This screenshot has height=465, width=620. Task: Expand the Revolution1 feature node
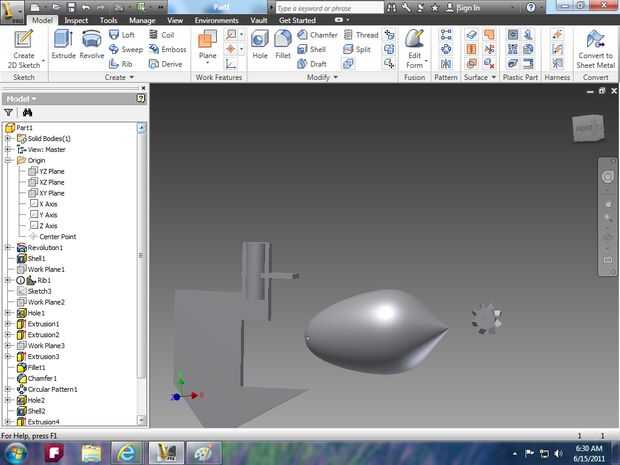pos(8,248)
